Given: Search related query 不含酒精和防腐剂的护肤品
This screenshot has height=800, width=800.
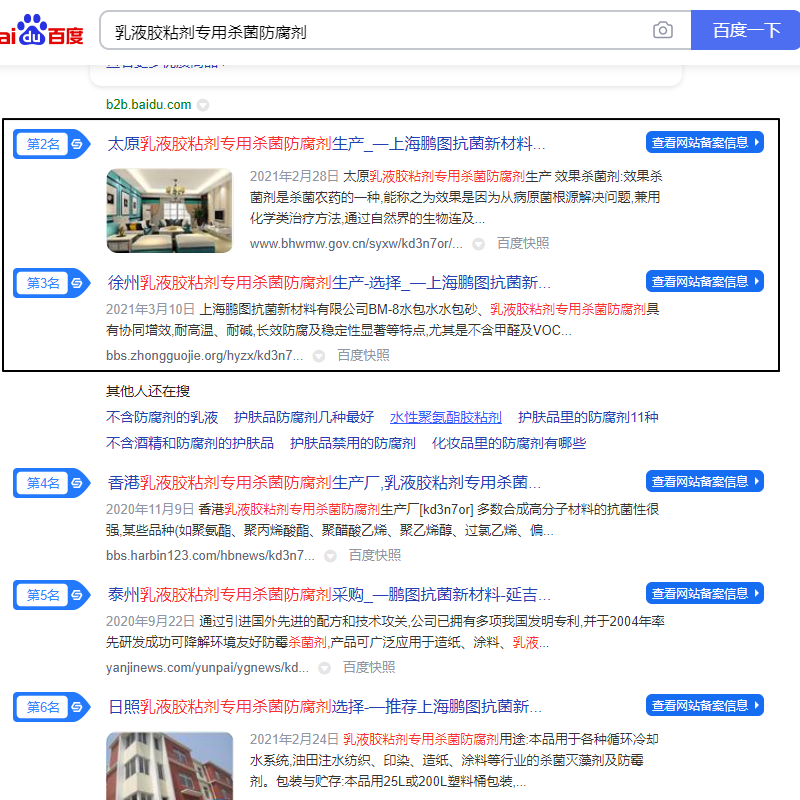Looking at the screenshot, I should click(x=189, y=443).
